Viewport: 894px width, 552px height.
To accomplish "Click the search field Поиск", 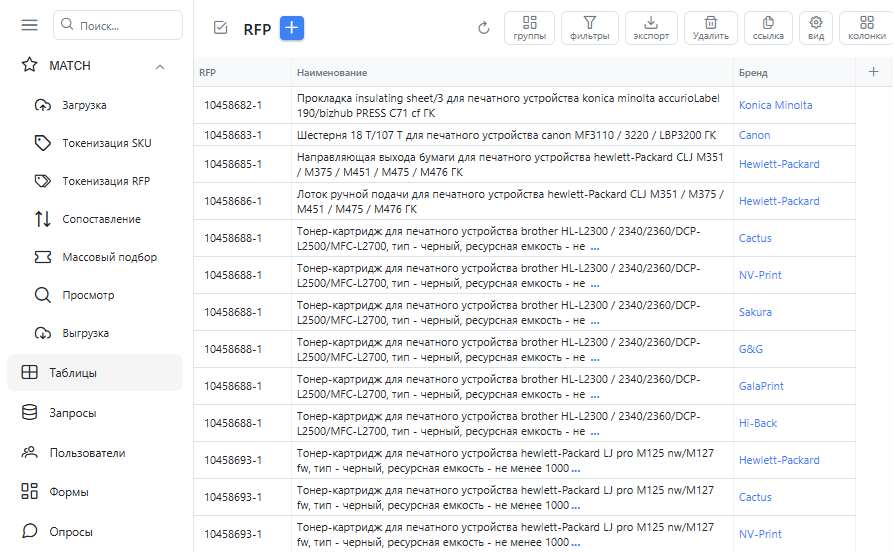I will coord(118,25).
